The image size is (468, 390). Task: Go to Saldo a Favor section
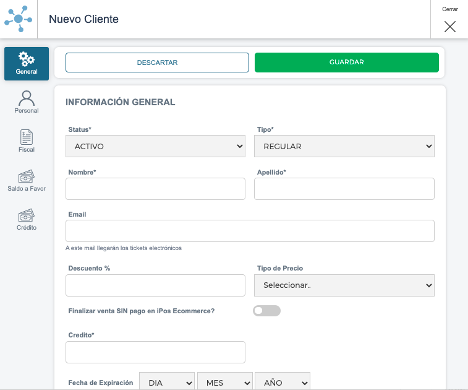[26, 180]
